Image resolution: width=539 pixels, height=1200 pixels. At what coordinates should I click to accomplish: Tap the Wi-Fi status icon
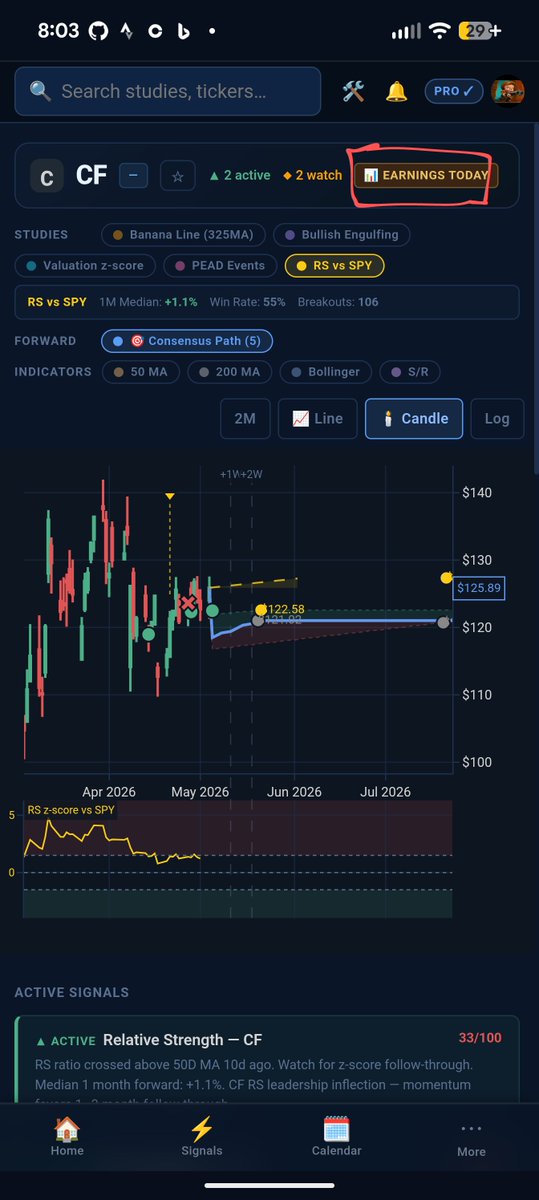pos(439,31)
